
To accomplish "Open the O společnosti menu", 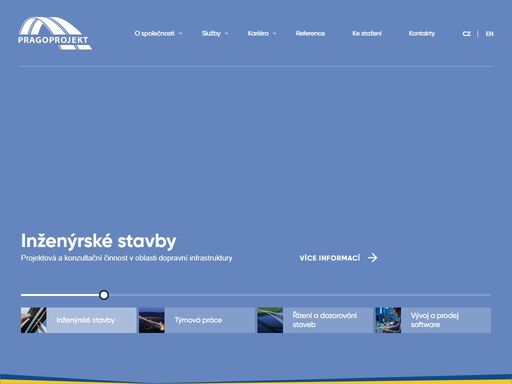I will pos(154,33).
